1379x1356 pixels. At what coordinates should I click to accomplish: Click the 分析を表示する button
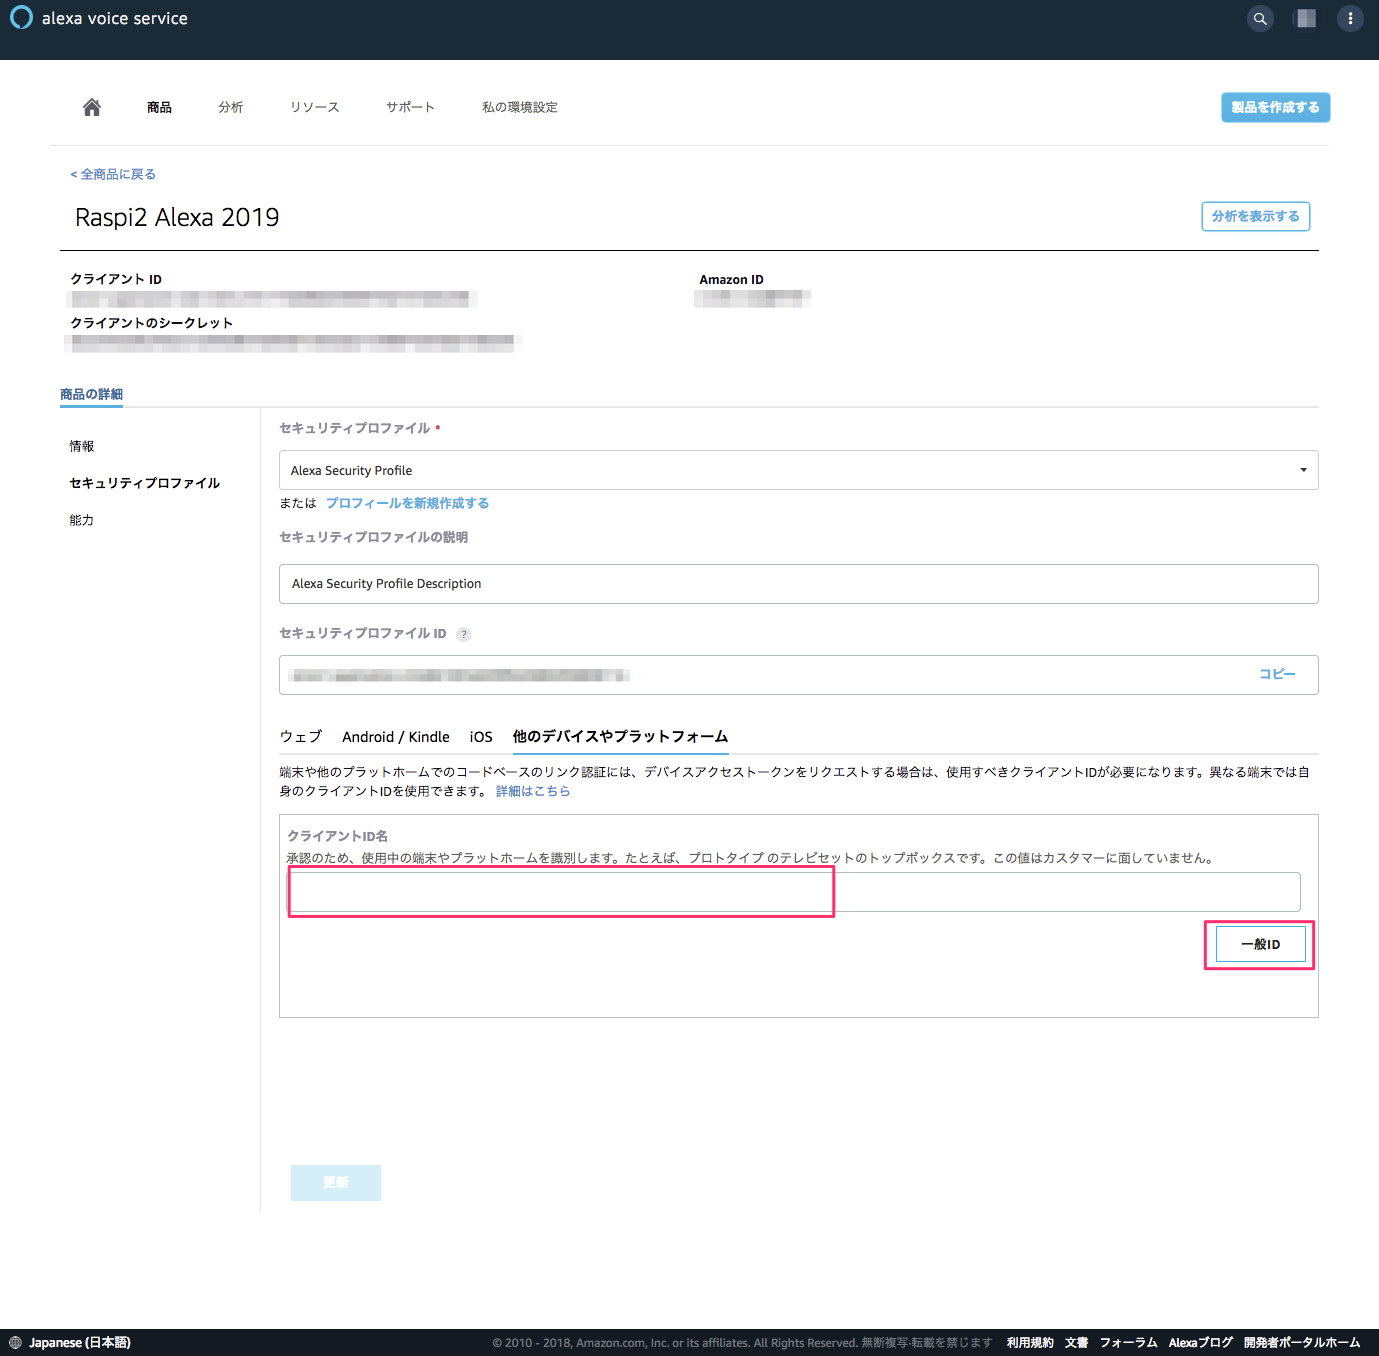(1255, 216)
